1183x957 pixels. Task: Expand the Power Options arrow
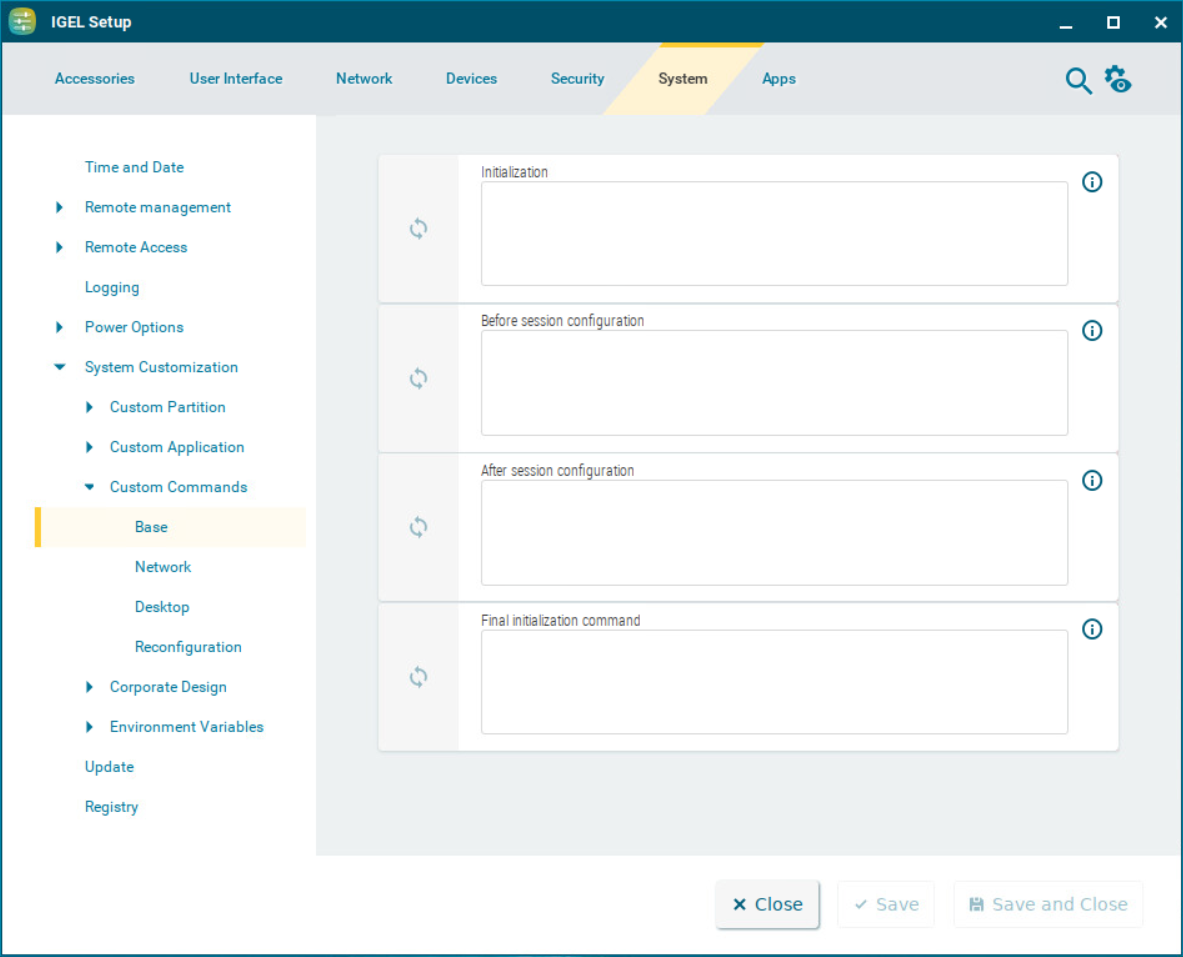[x=60, y=328]
